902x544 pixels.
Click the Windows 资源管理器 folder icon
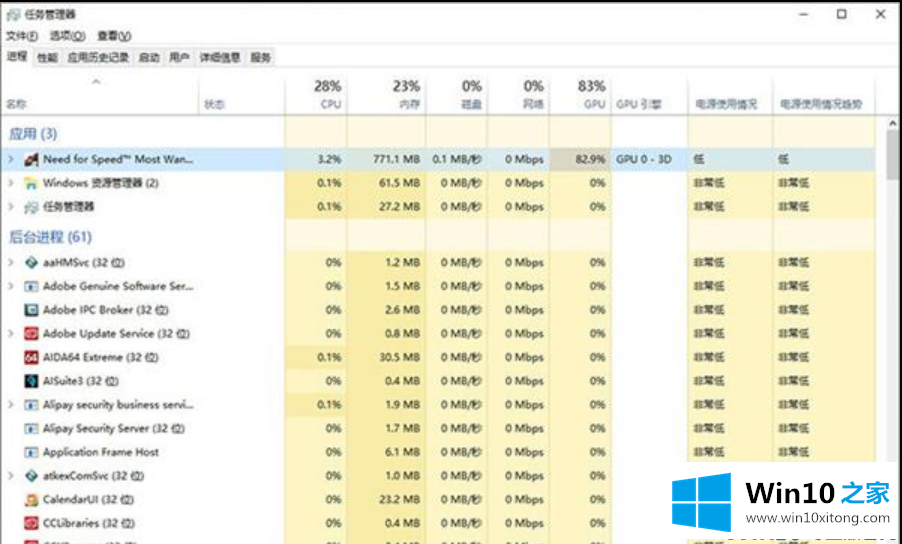click(31, 183)
